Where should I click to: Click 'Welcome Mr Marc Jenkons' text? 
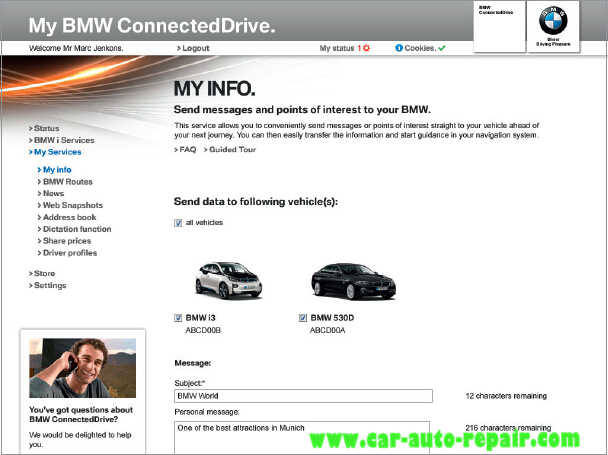[76, 48]
